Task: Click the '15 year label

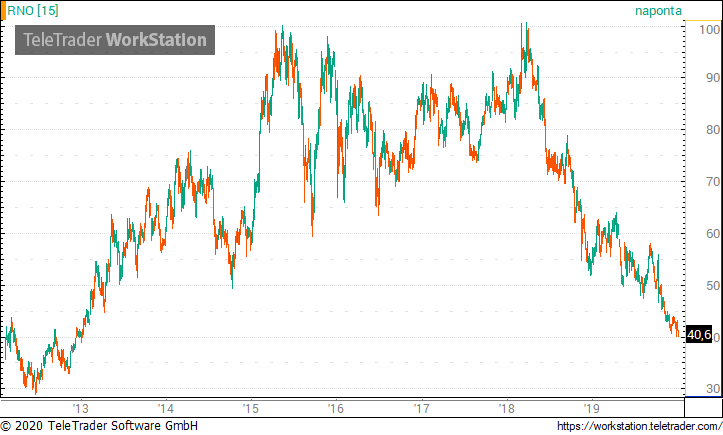Action: tap(251, 408)
